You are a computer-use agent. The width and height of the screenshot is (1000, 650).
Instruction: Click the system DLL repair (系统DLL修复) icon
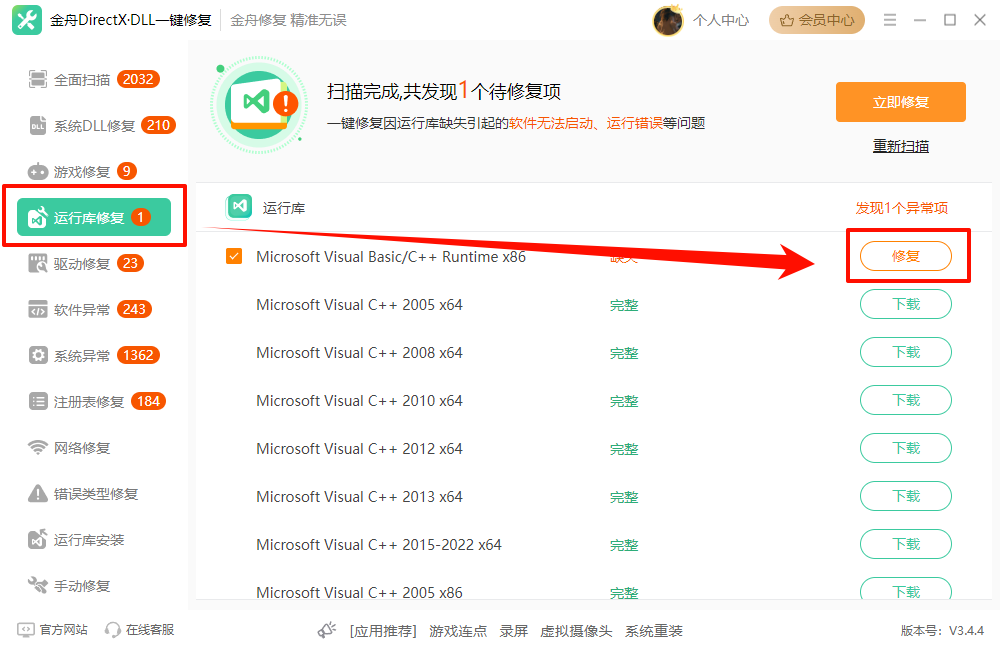(x=38, y=126)
